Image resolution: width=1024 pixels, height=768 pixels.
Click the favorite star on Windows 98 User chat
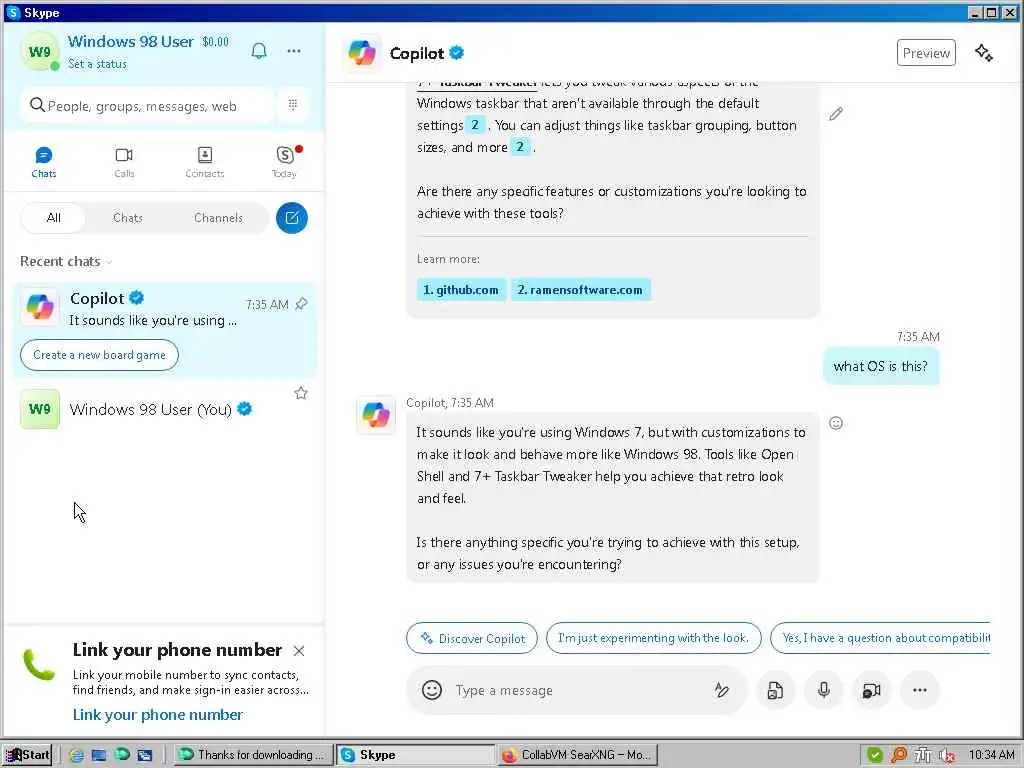click(x=300, y=393)
